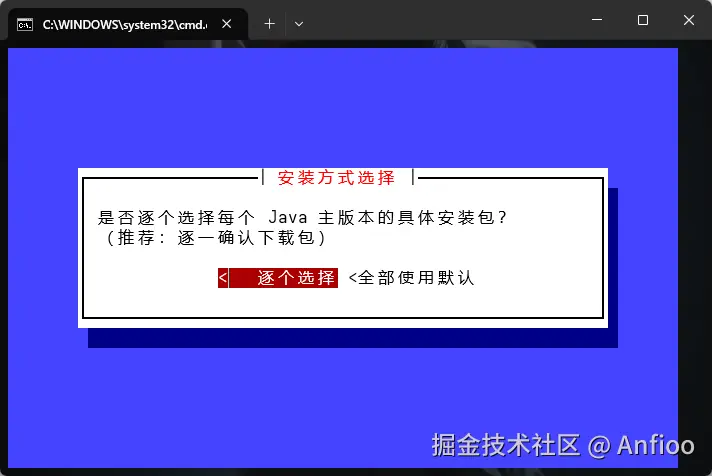Switch to the C:\WINDOWS\system32\cmd tab
This screenshot has height=476, width=712.
click(128, 25)
